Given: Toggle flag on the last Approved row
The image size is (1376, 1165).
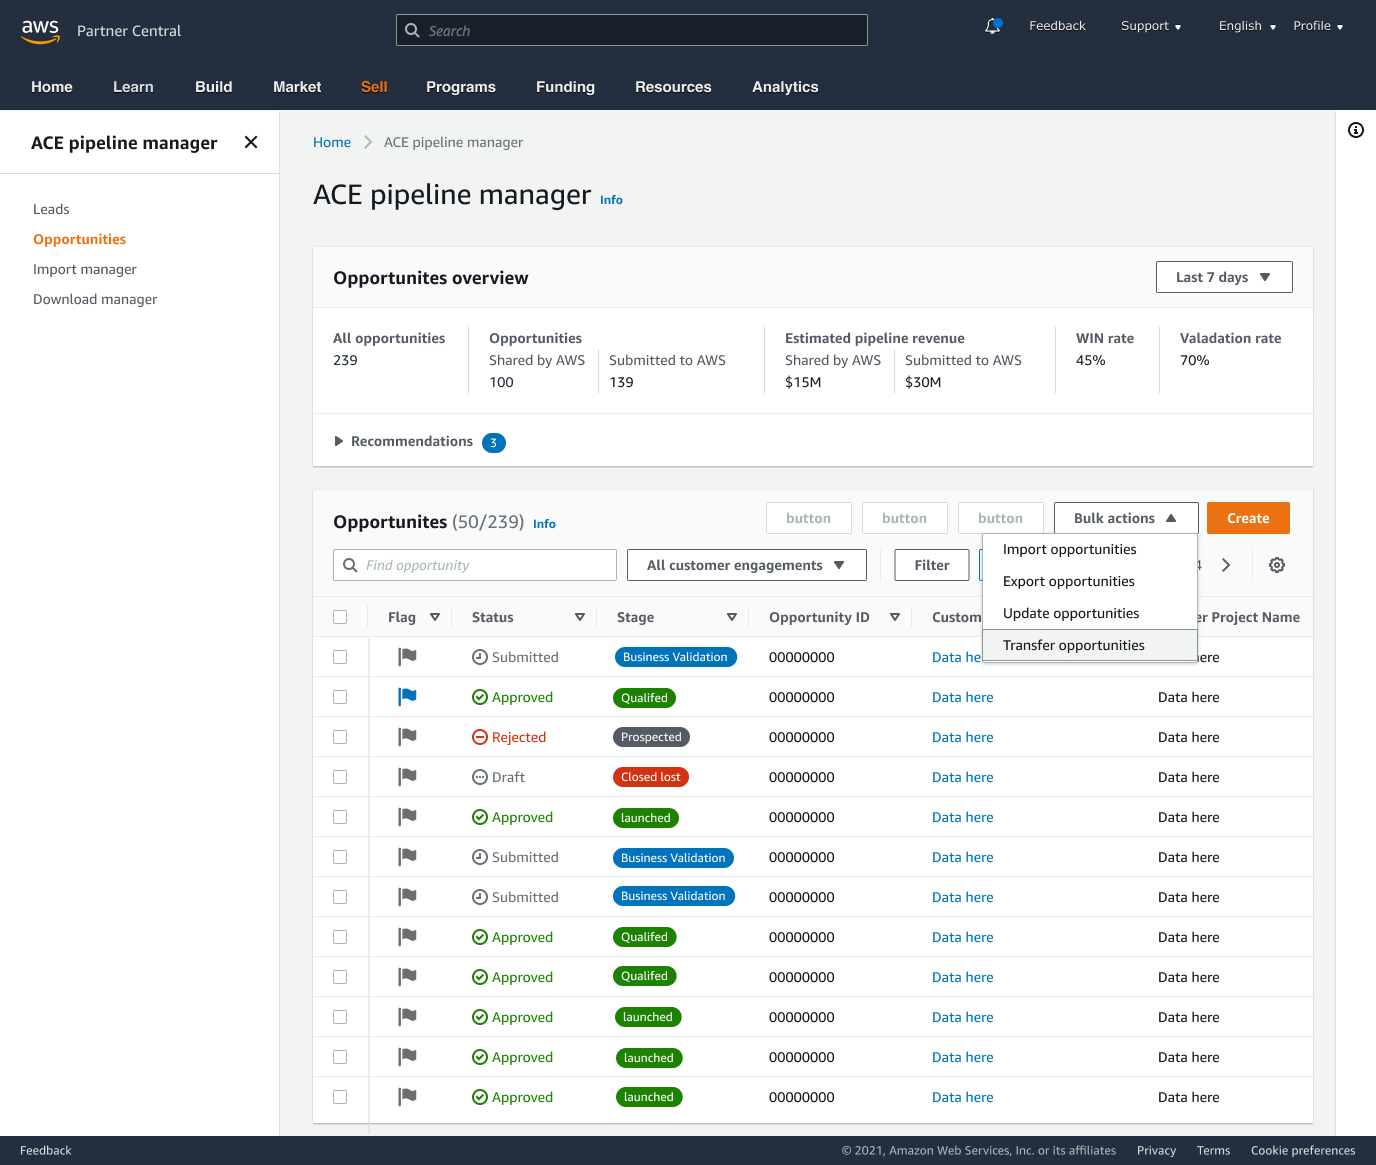Looking at the screenshot, I should click(x=407, y=1097).
